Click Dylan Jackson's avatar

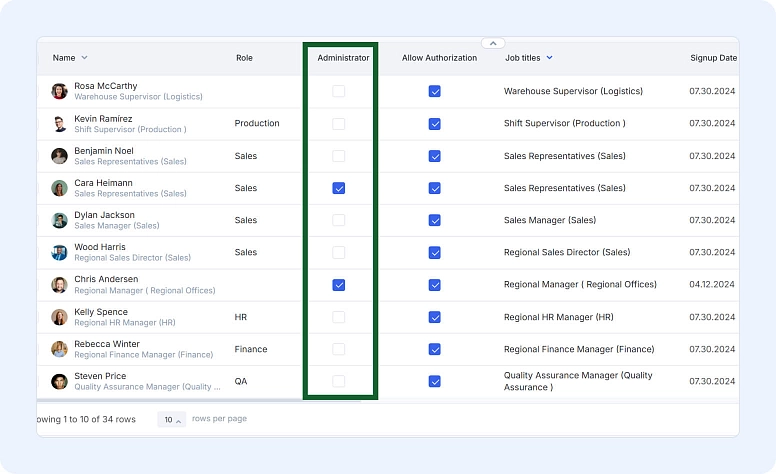[x=60, y=220]
